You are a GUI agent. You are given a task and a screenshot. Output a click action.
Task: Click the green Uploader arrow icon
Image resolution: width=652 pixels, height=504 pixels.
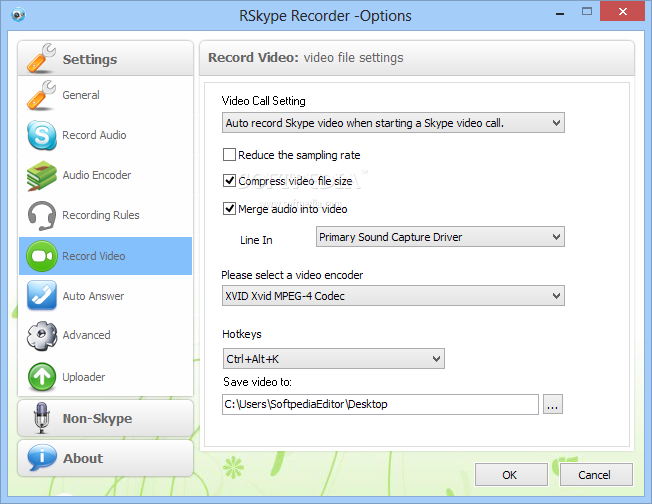pyautogui.click(x=42, y=377)
